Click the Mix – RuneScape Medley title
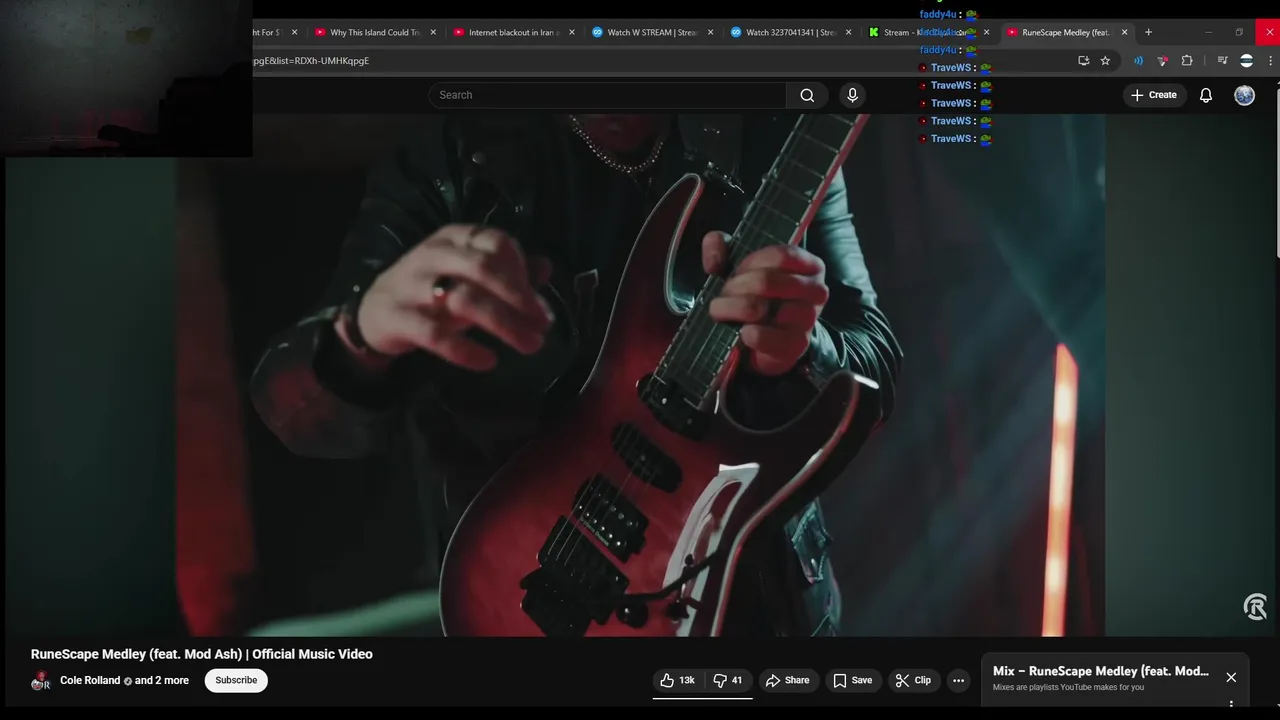Viewport: 1280px width, 720px height. pos(1100,671)
